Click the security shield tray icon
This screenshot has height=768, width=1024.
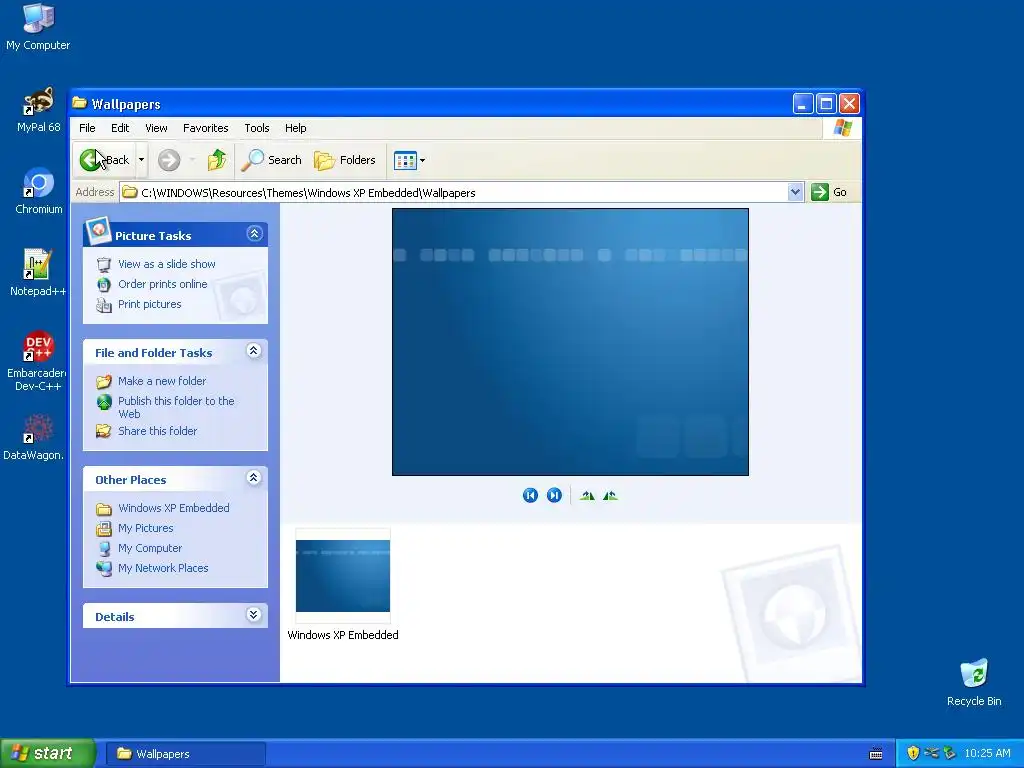point(913,754)
